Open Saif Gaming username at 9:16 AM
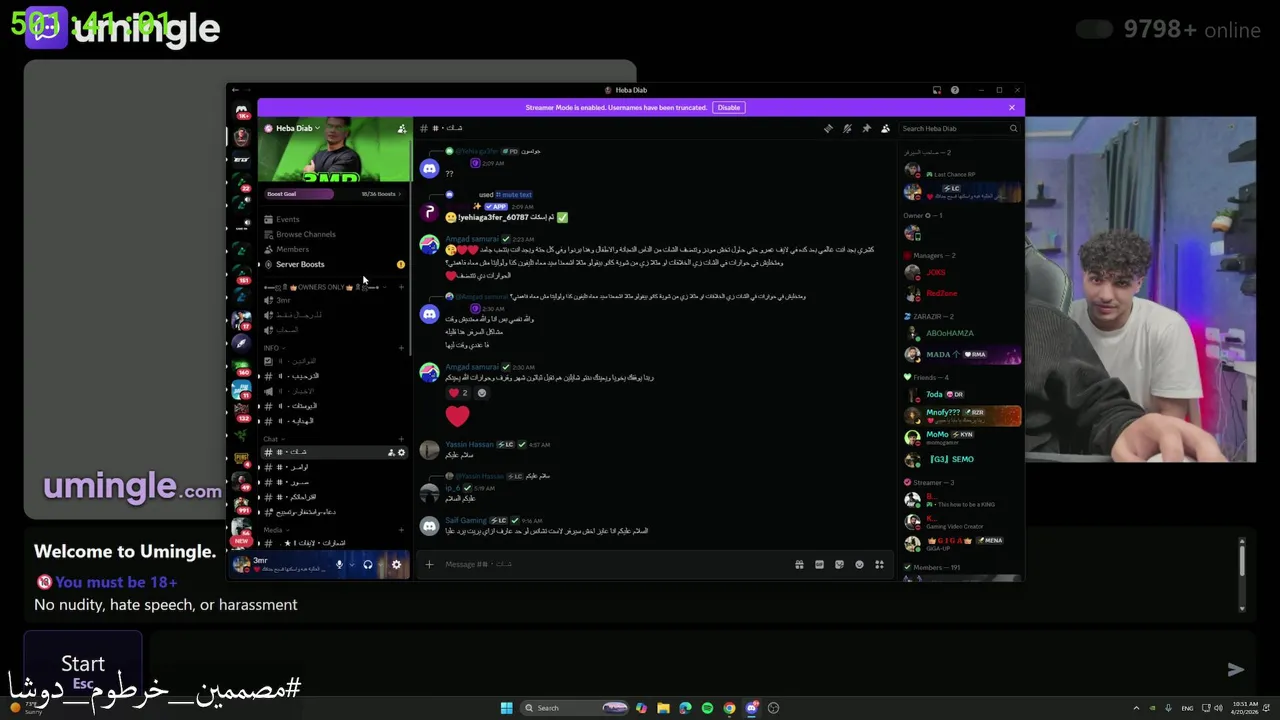1280x720 pixels. click(x=466, y=520)
